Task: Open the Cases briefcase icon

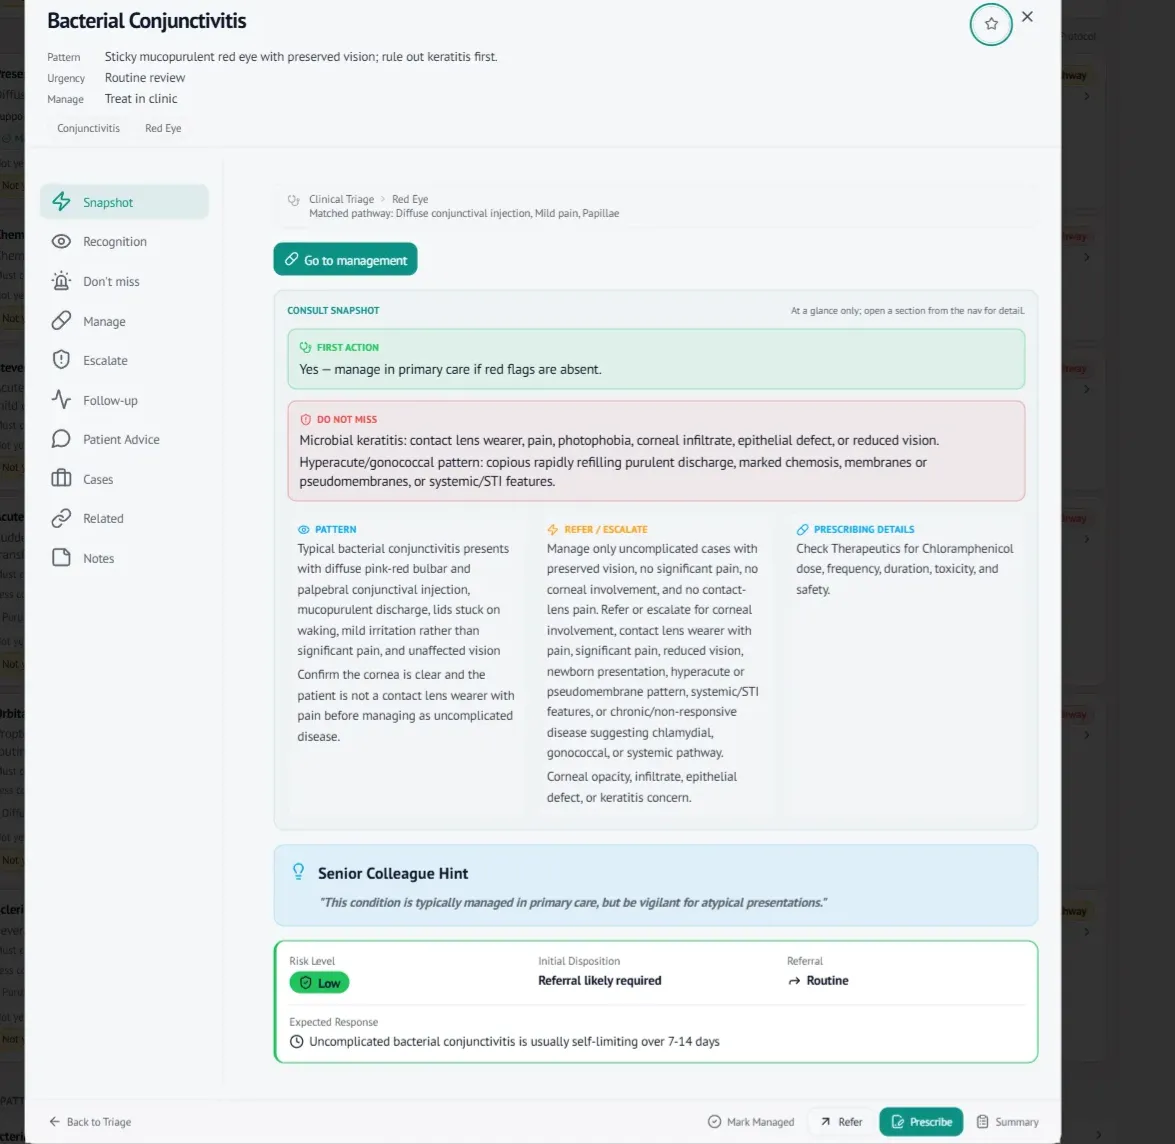Action: 61,478
